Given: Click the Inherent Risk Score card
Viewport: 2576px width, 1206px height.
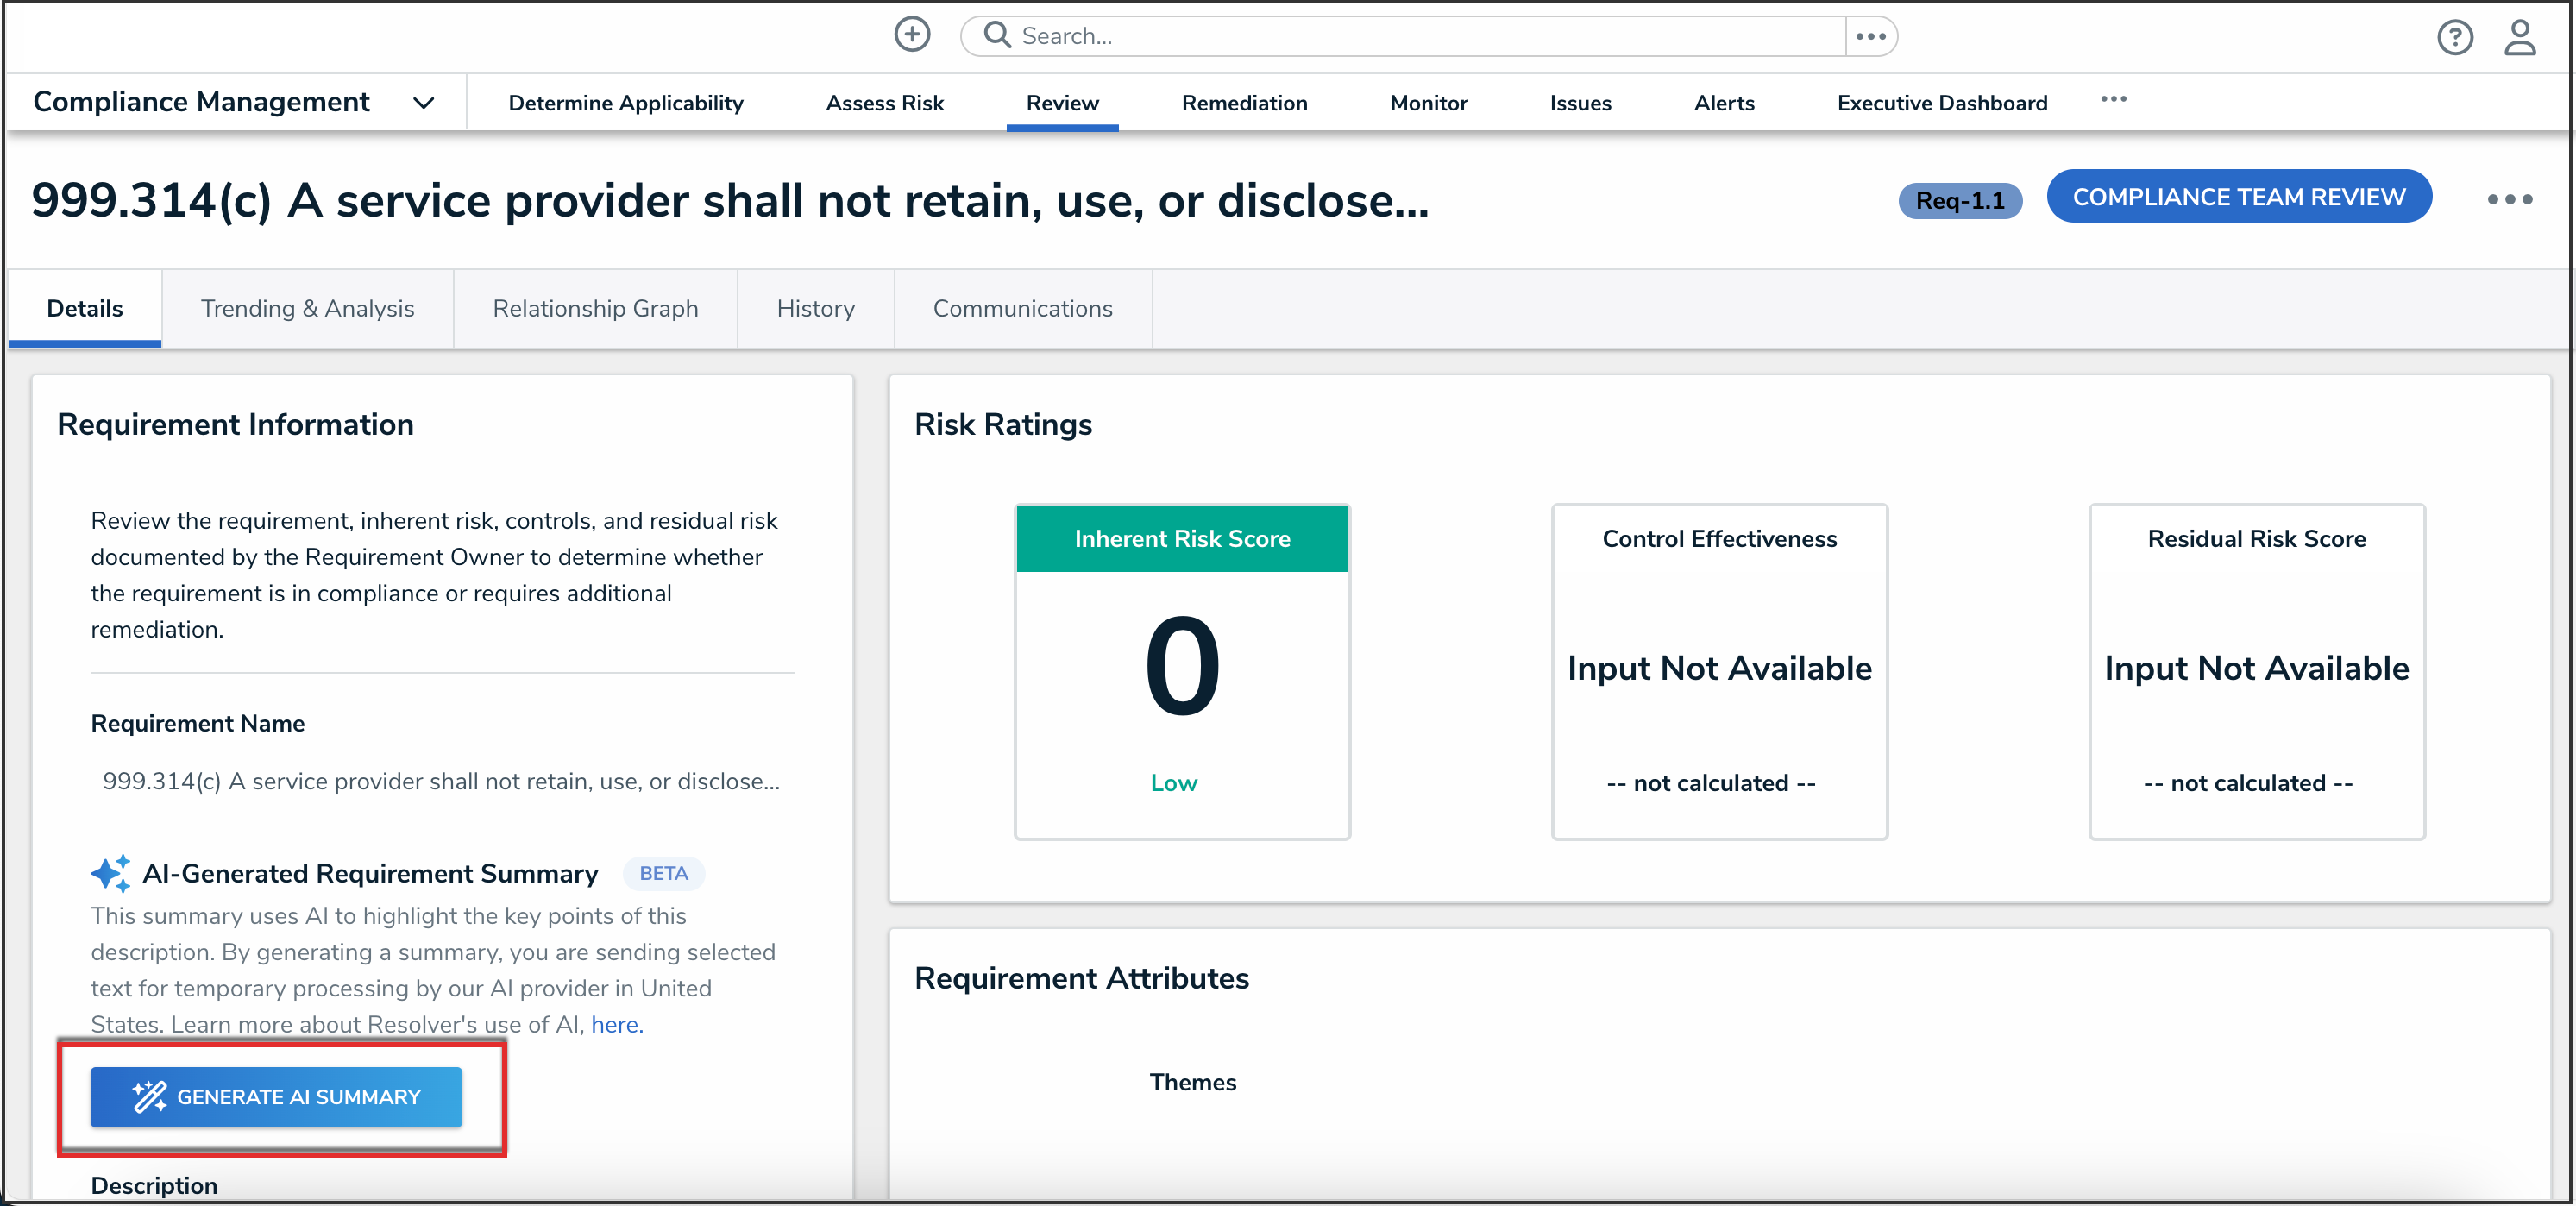Looking at the screenshot, I should coord(1181,671).
